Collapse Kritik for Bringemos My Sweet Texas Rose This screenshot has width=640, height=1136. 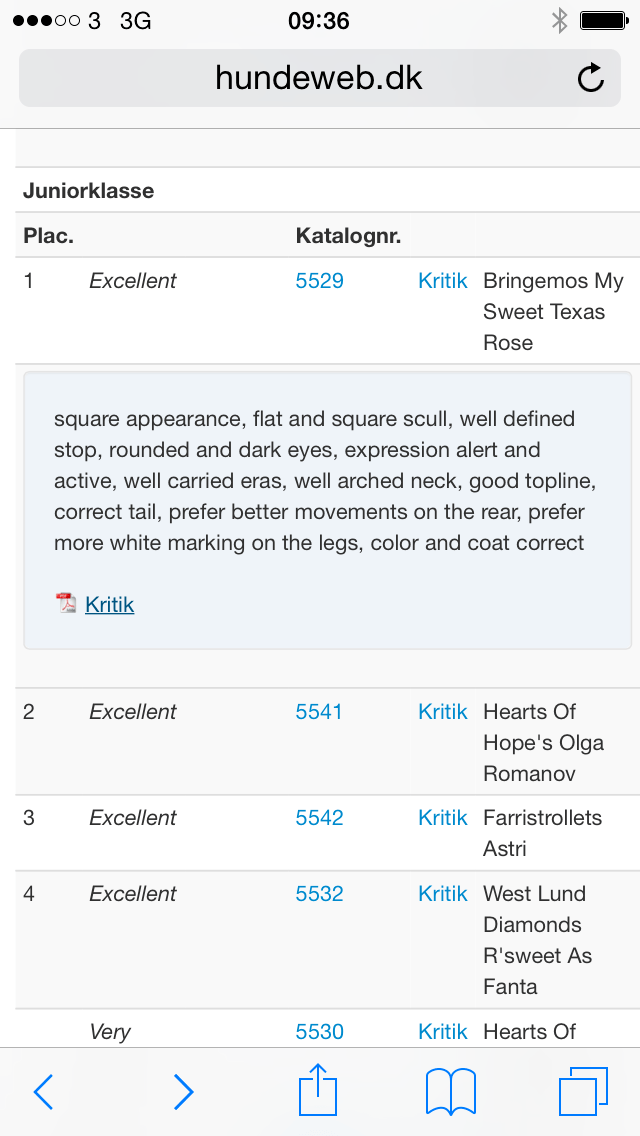[x=443, y=281]
